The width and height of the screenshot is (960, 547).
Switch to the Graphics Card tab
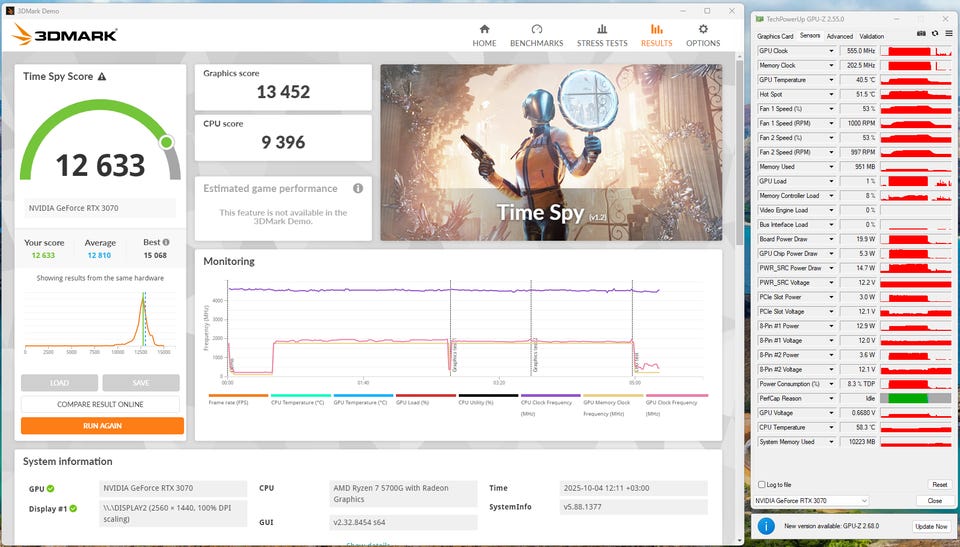pyautogui.click(x=775, y=36)
